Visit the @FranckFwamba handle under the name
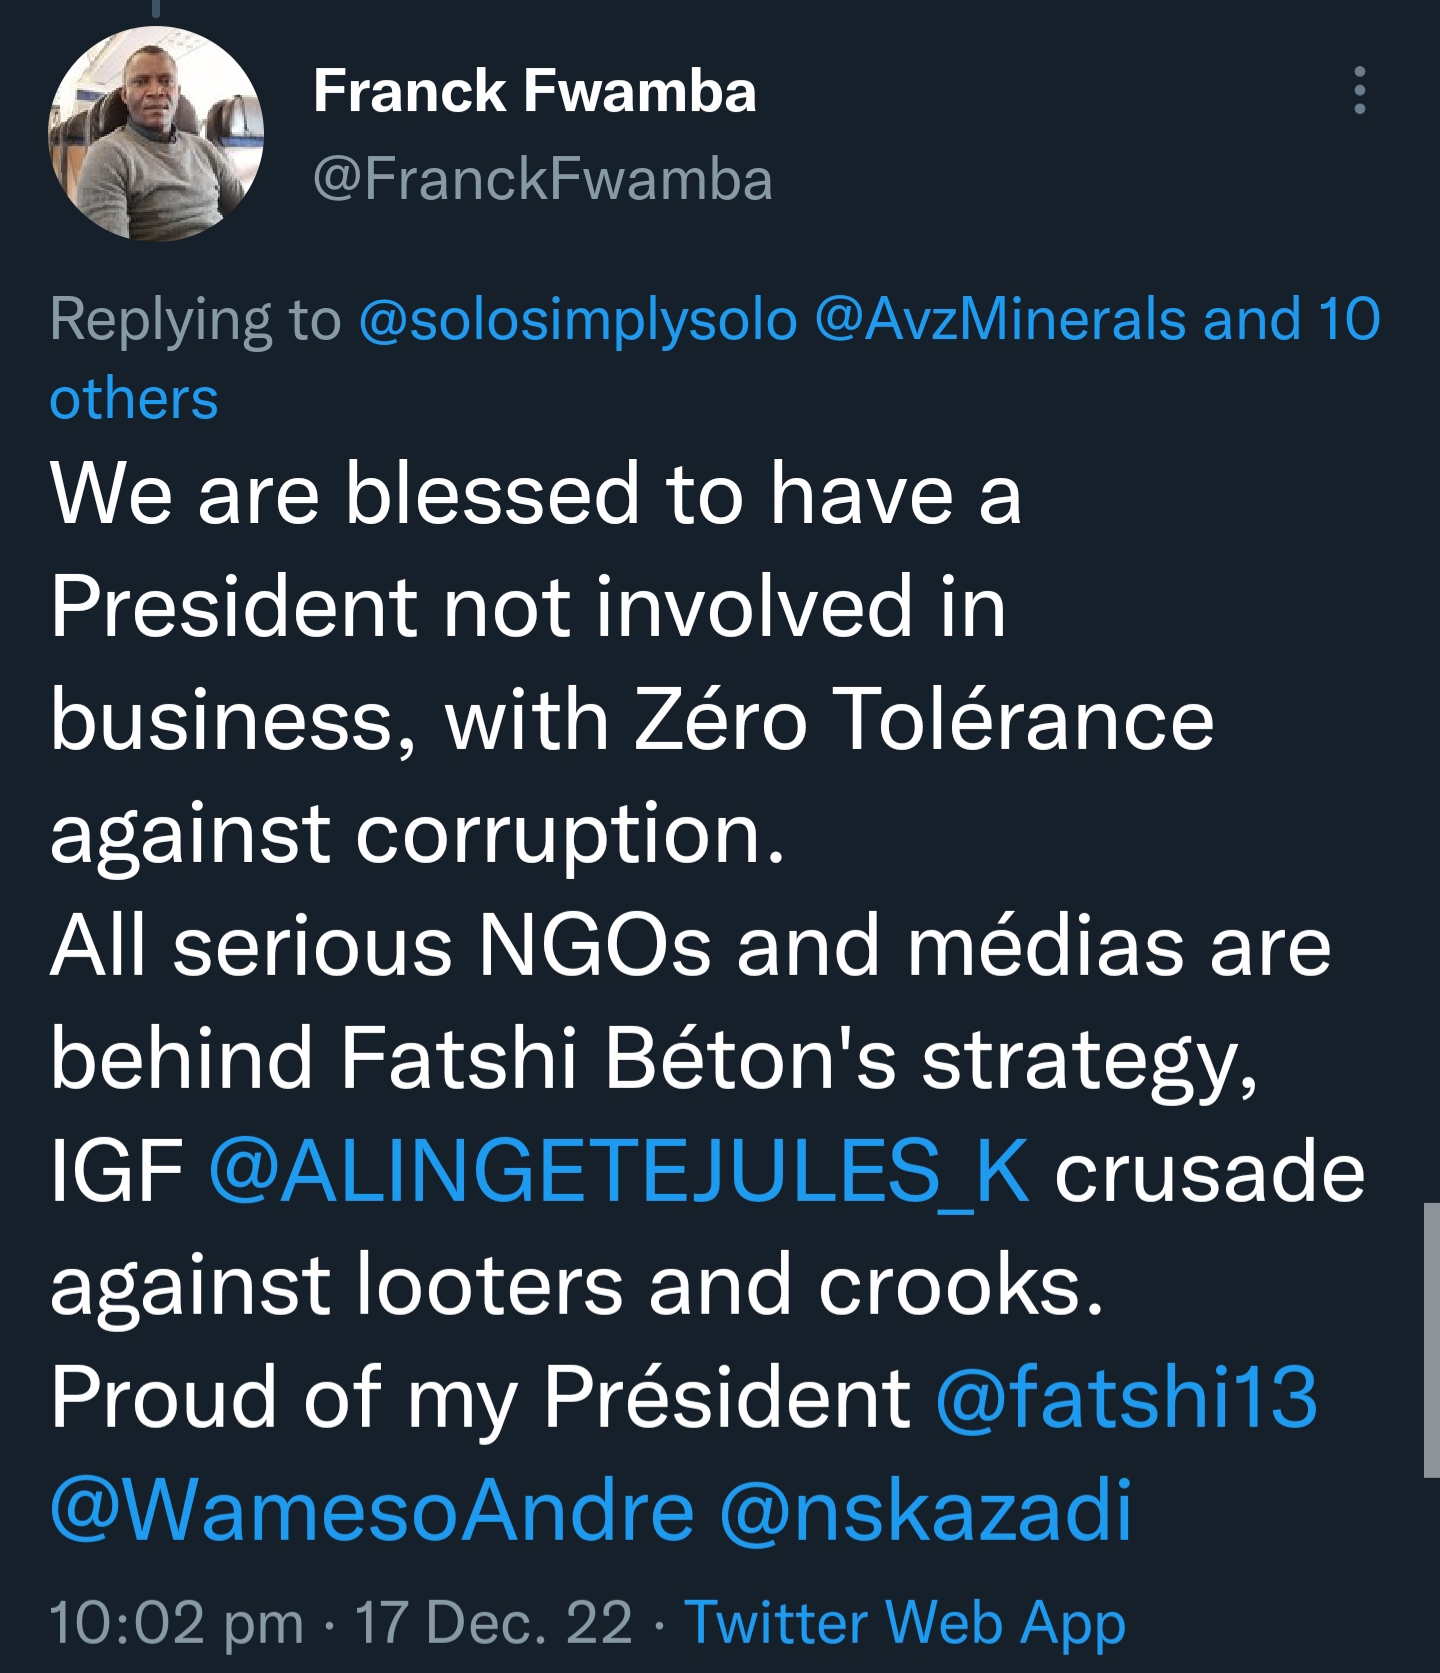Image resolution: width=1440 pixels, height=1673 pixels. (x=542, y=180)
